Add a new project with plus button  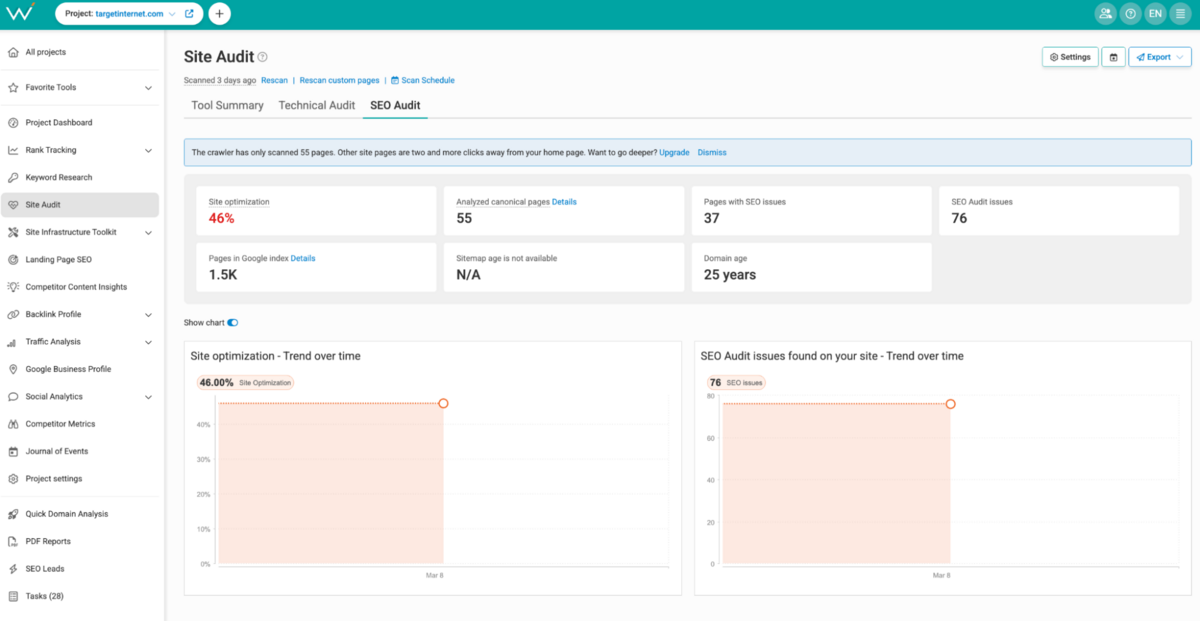[x=220, y=14]
